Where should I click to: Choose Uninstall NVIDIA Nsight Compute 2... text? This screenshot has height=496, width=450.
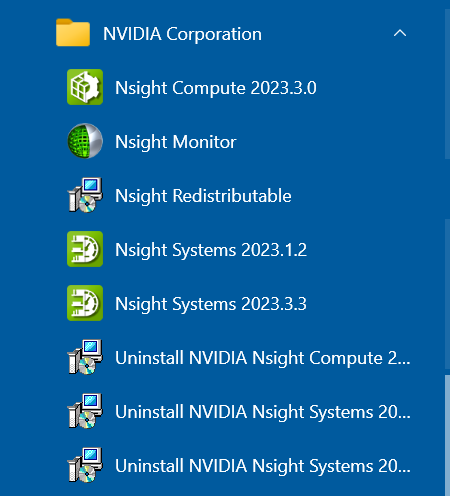tap(263, 358)
